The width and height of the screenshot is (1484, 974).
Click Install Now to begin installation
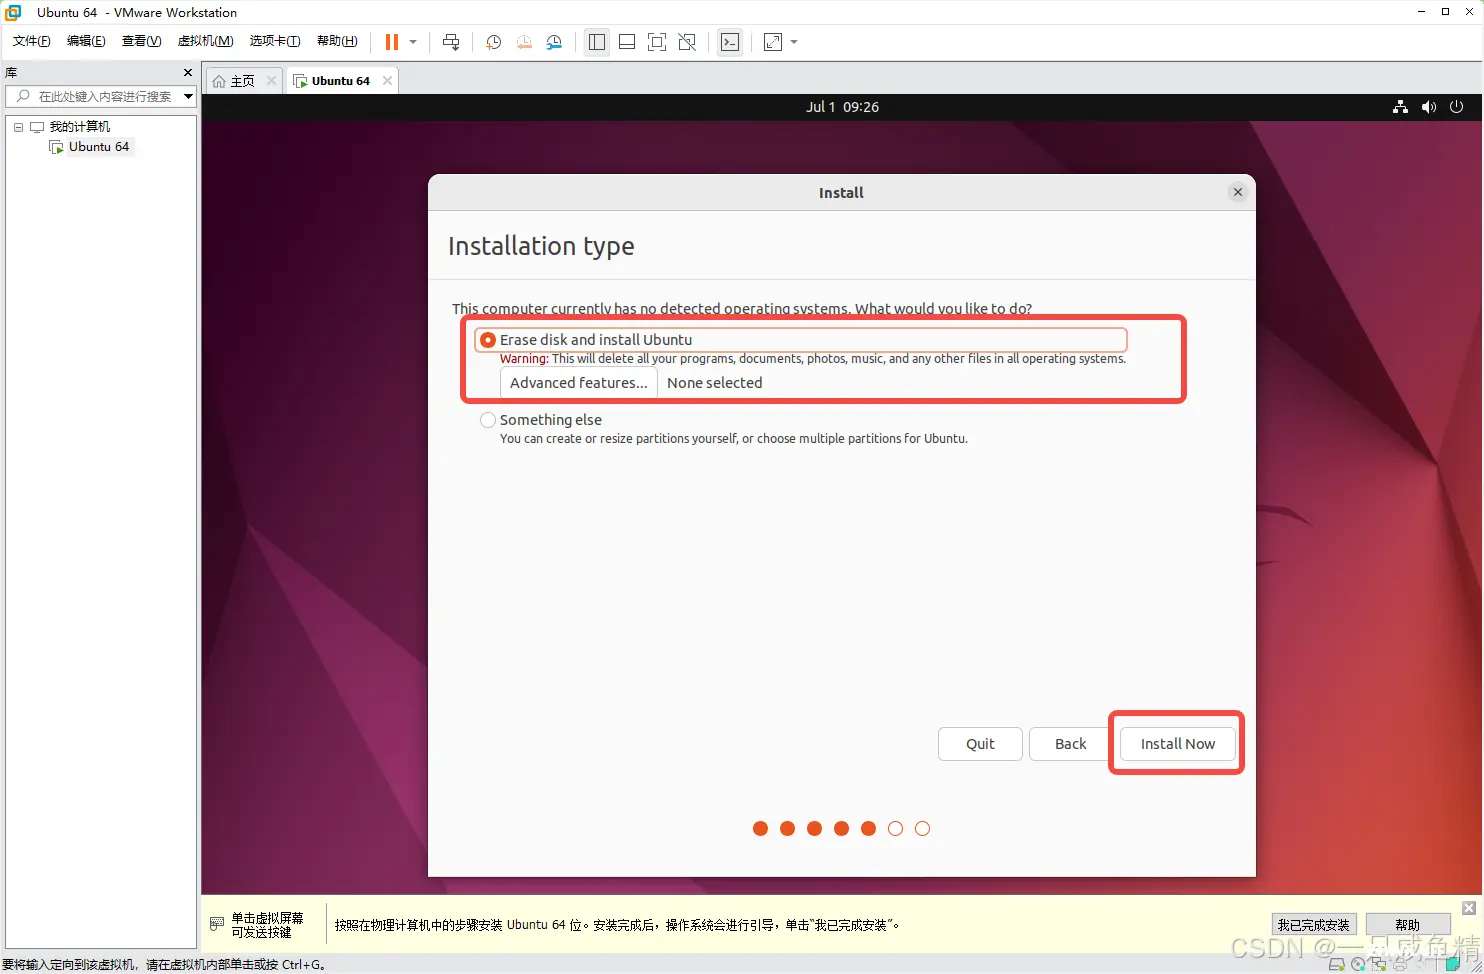1178,744
